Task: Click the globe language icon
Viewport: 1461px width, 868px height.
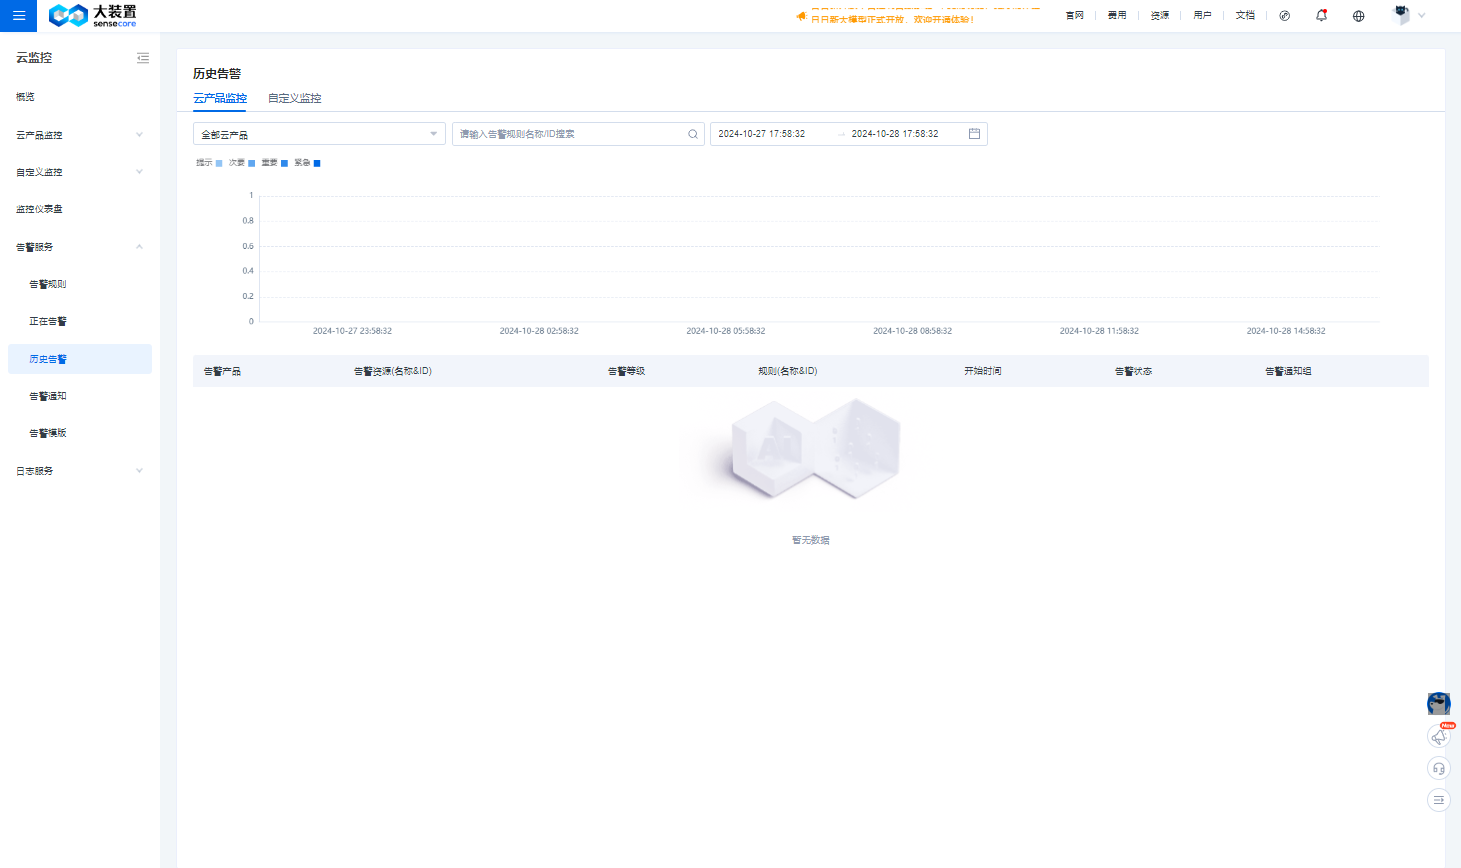Action: [x=1358, y=16]
